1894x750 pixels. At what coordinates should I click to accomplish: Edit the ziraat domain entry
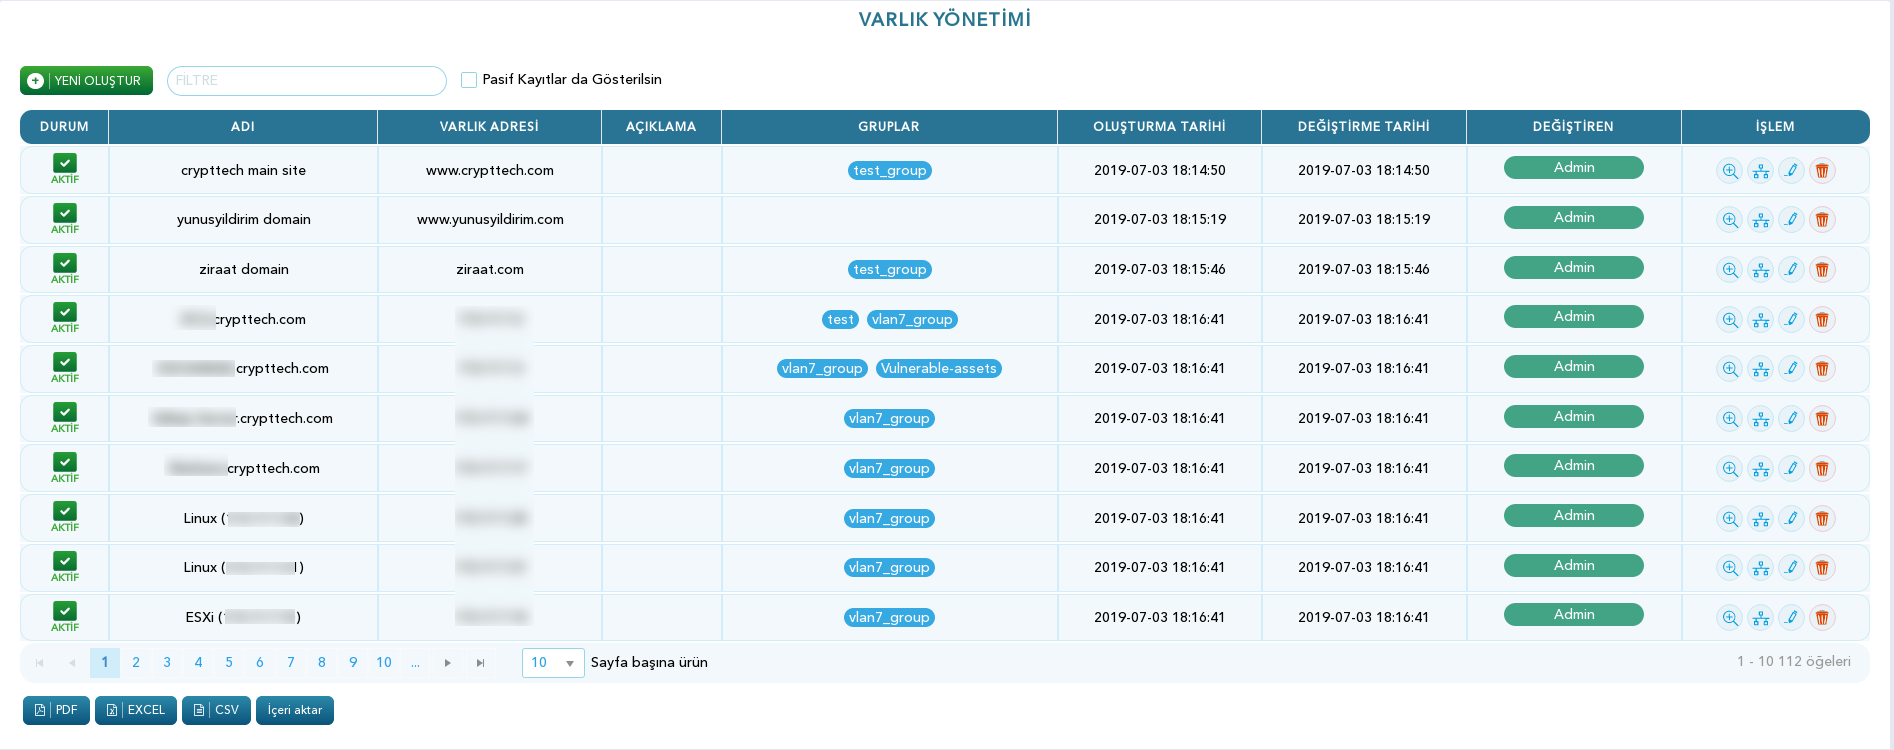pos(1791,270)
